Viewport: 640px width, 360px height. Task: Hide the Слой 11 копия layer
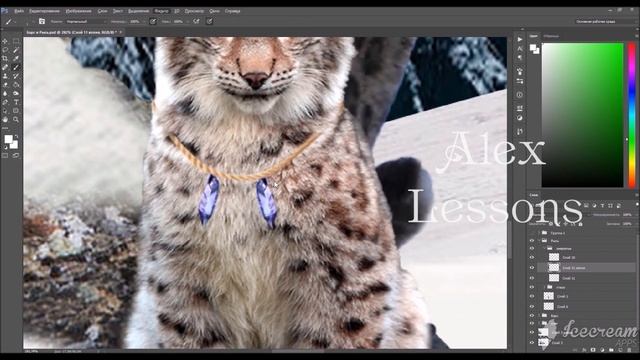click(x=532, y=268)
